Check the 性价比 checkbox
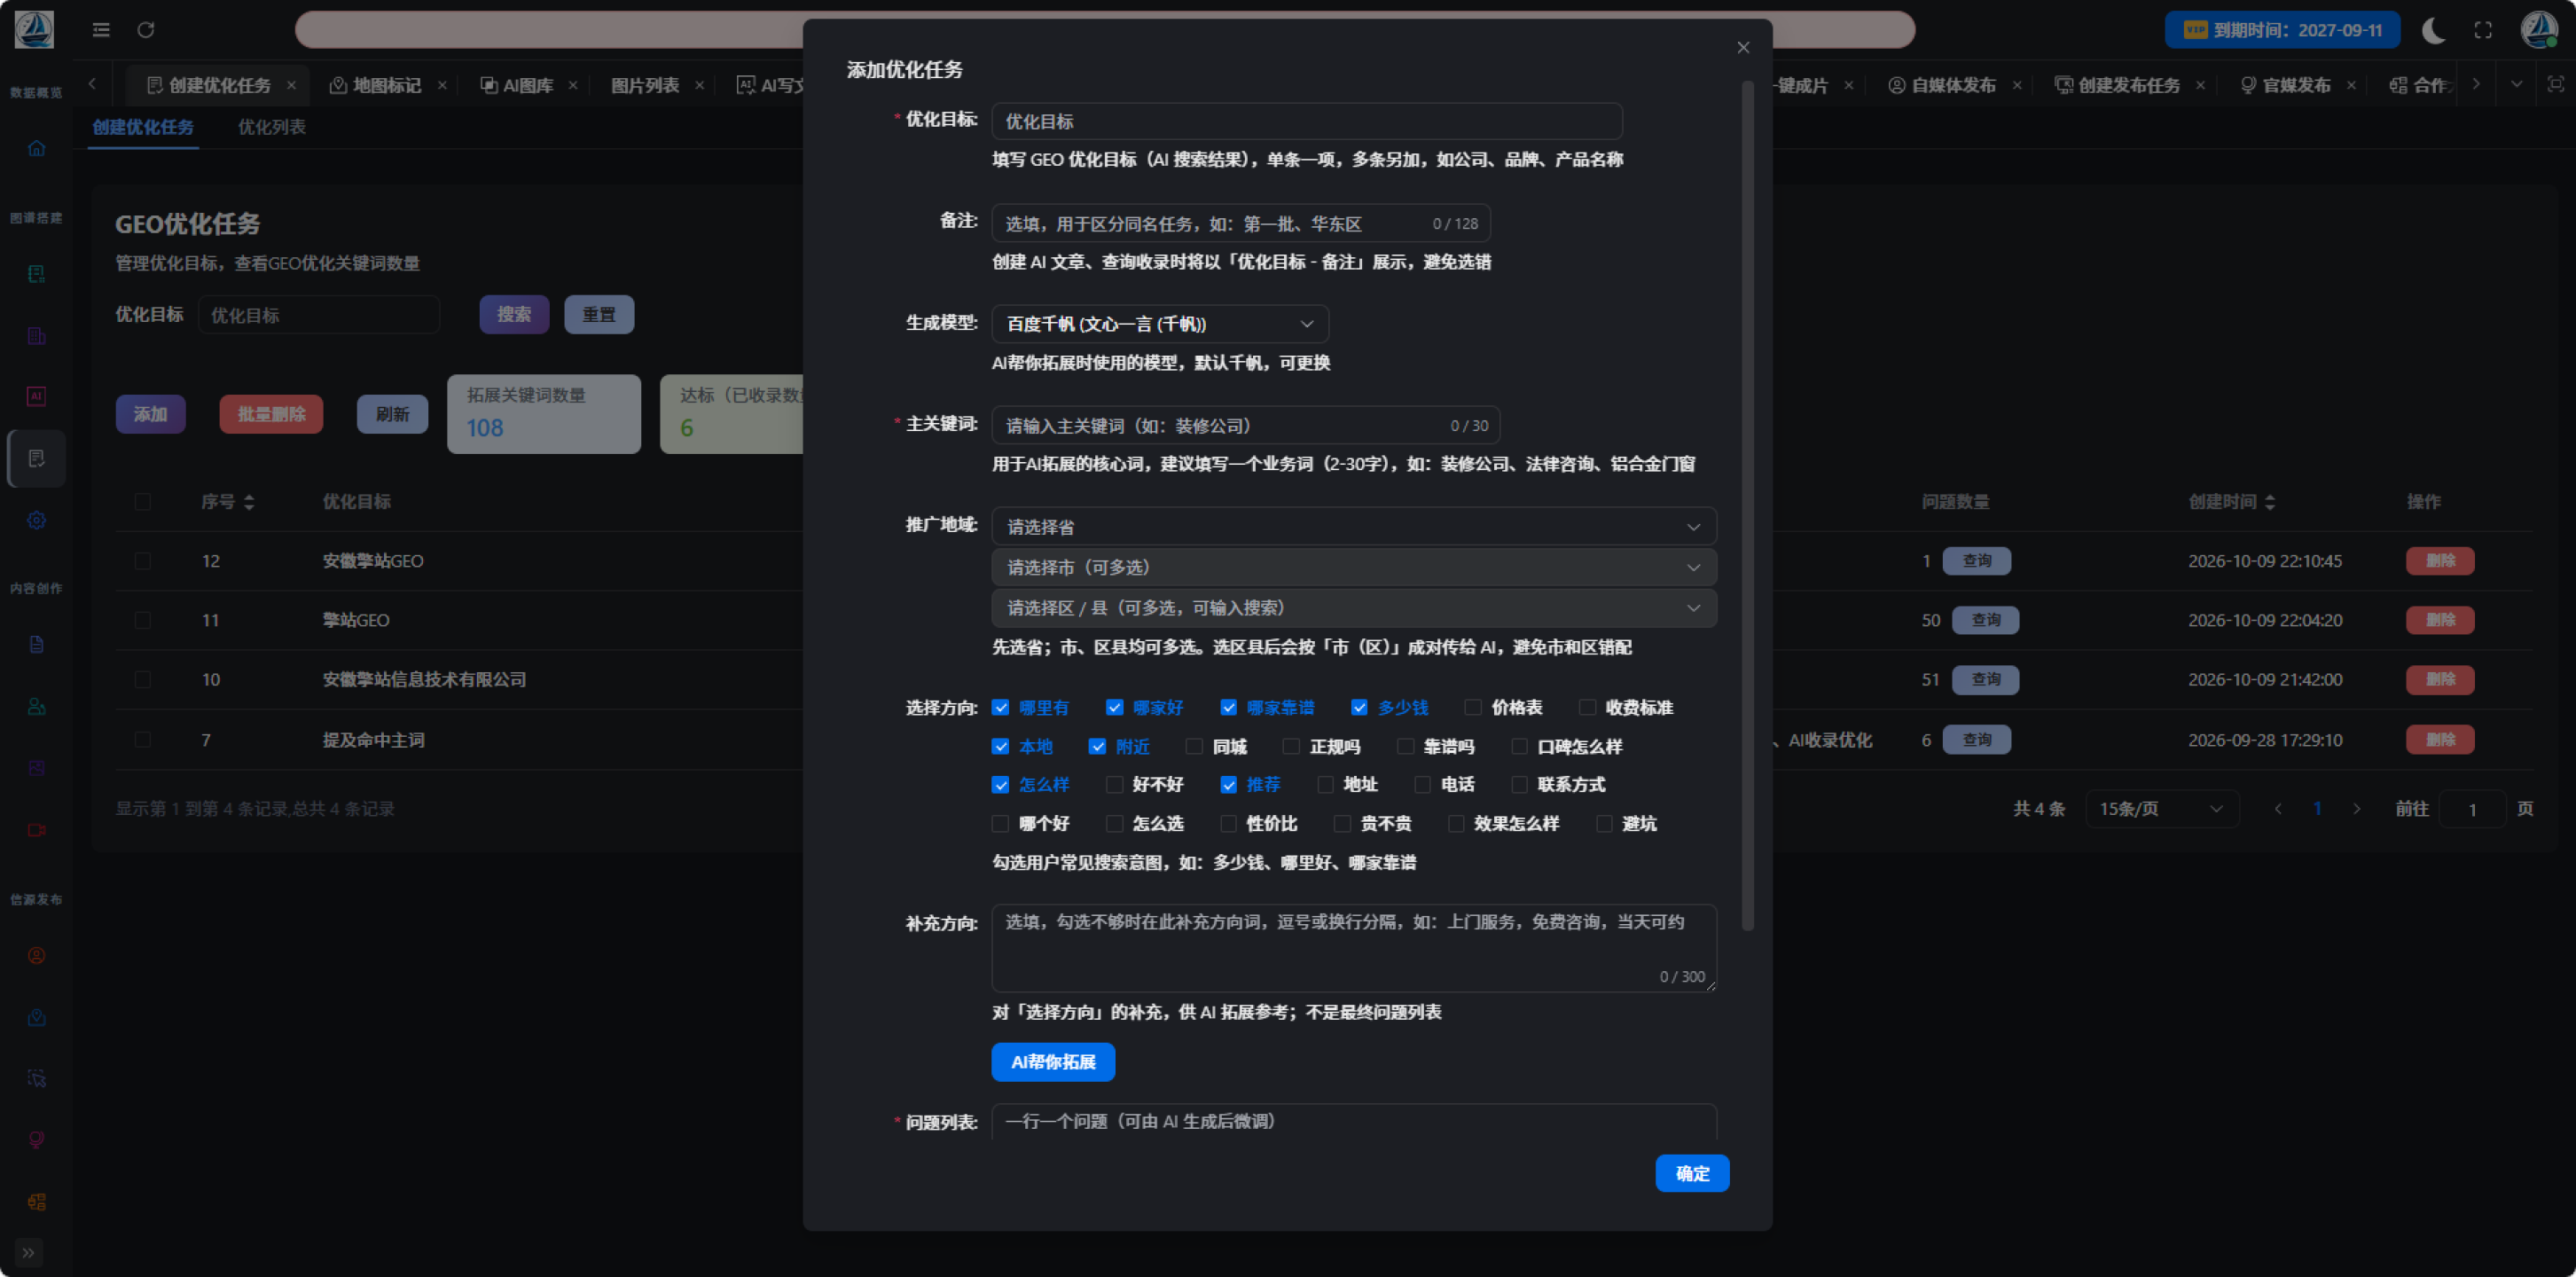Viewport: 2576px width, 1277px height. (x=1228, y=823)
